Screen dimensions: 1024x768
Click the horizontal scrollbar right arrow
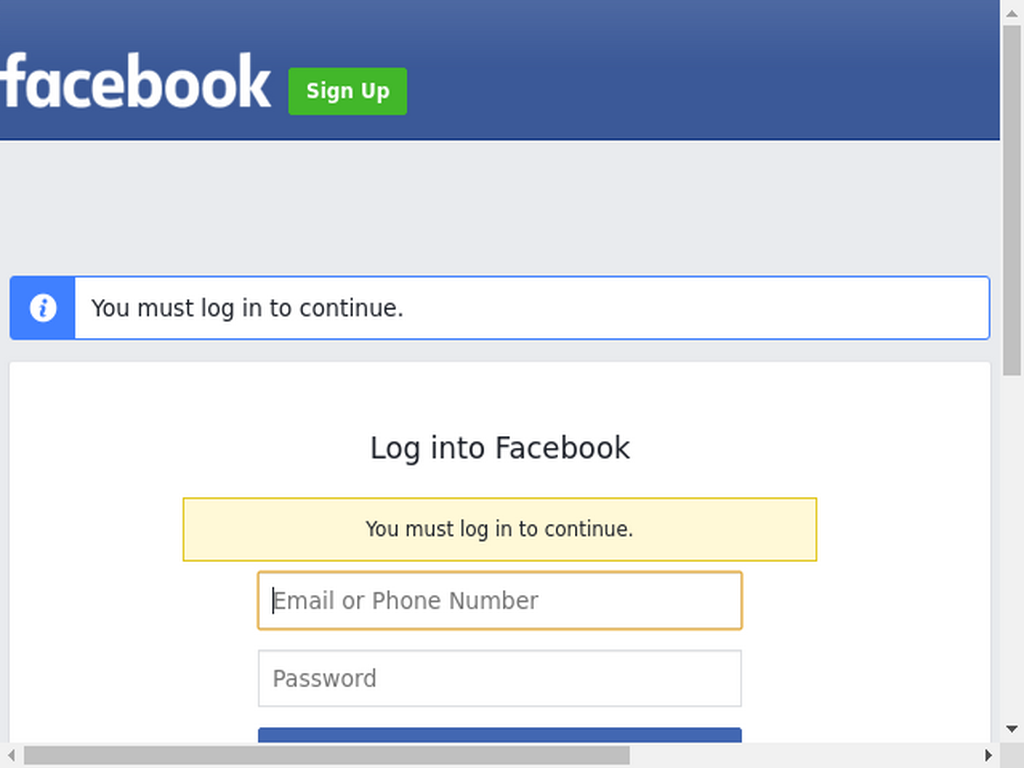[988, 756]
